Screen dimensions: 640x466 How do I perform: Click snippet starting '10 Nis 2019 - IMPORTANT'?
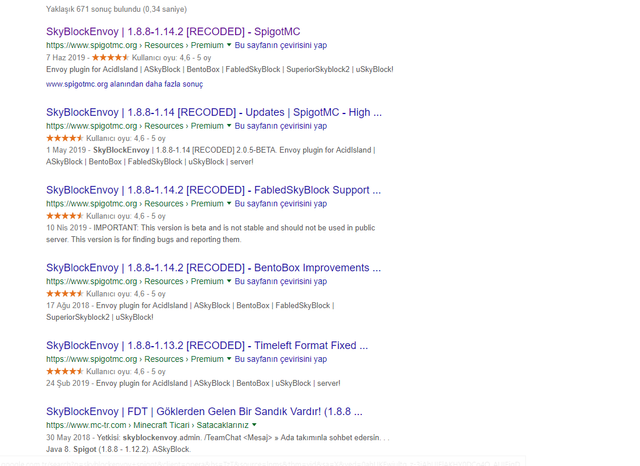[x=211, y=233]
